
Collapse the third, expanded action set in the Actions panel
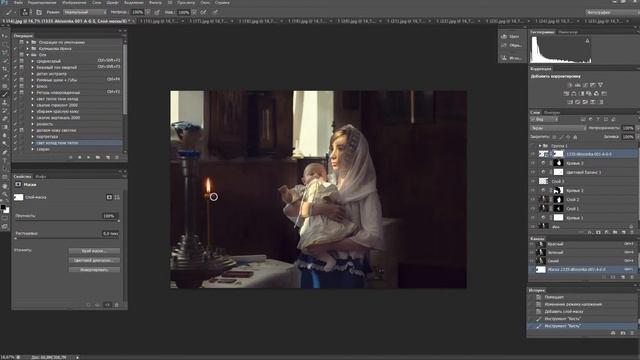pyautogui.click(x=28, y=55)
